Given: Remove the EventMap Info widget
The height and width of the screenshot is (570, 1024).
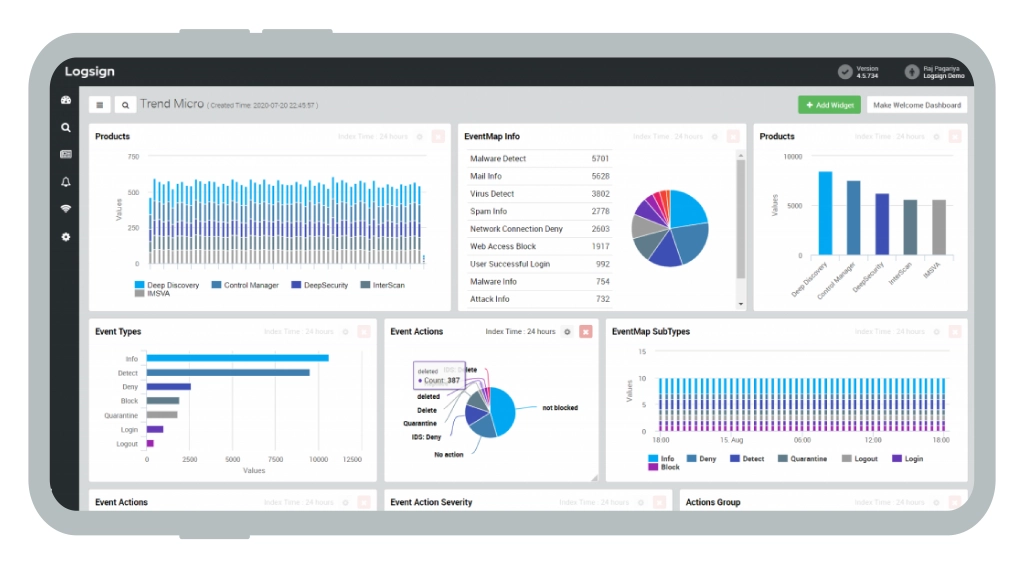Looking at the screenshot, I should [733, 136].
